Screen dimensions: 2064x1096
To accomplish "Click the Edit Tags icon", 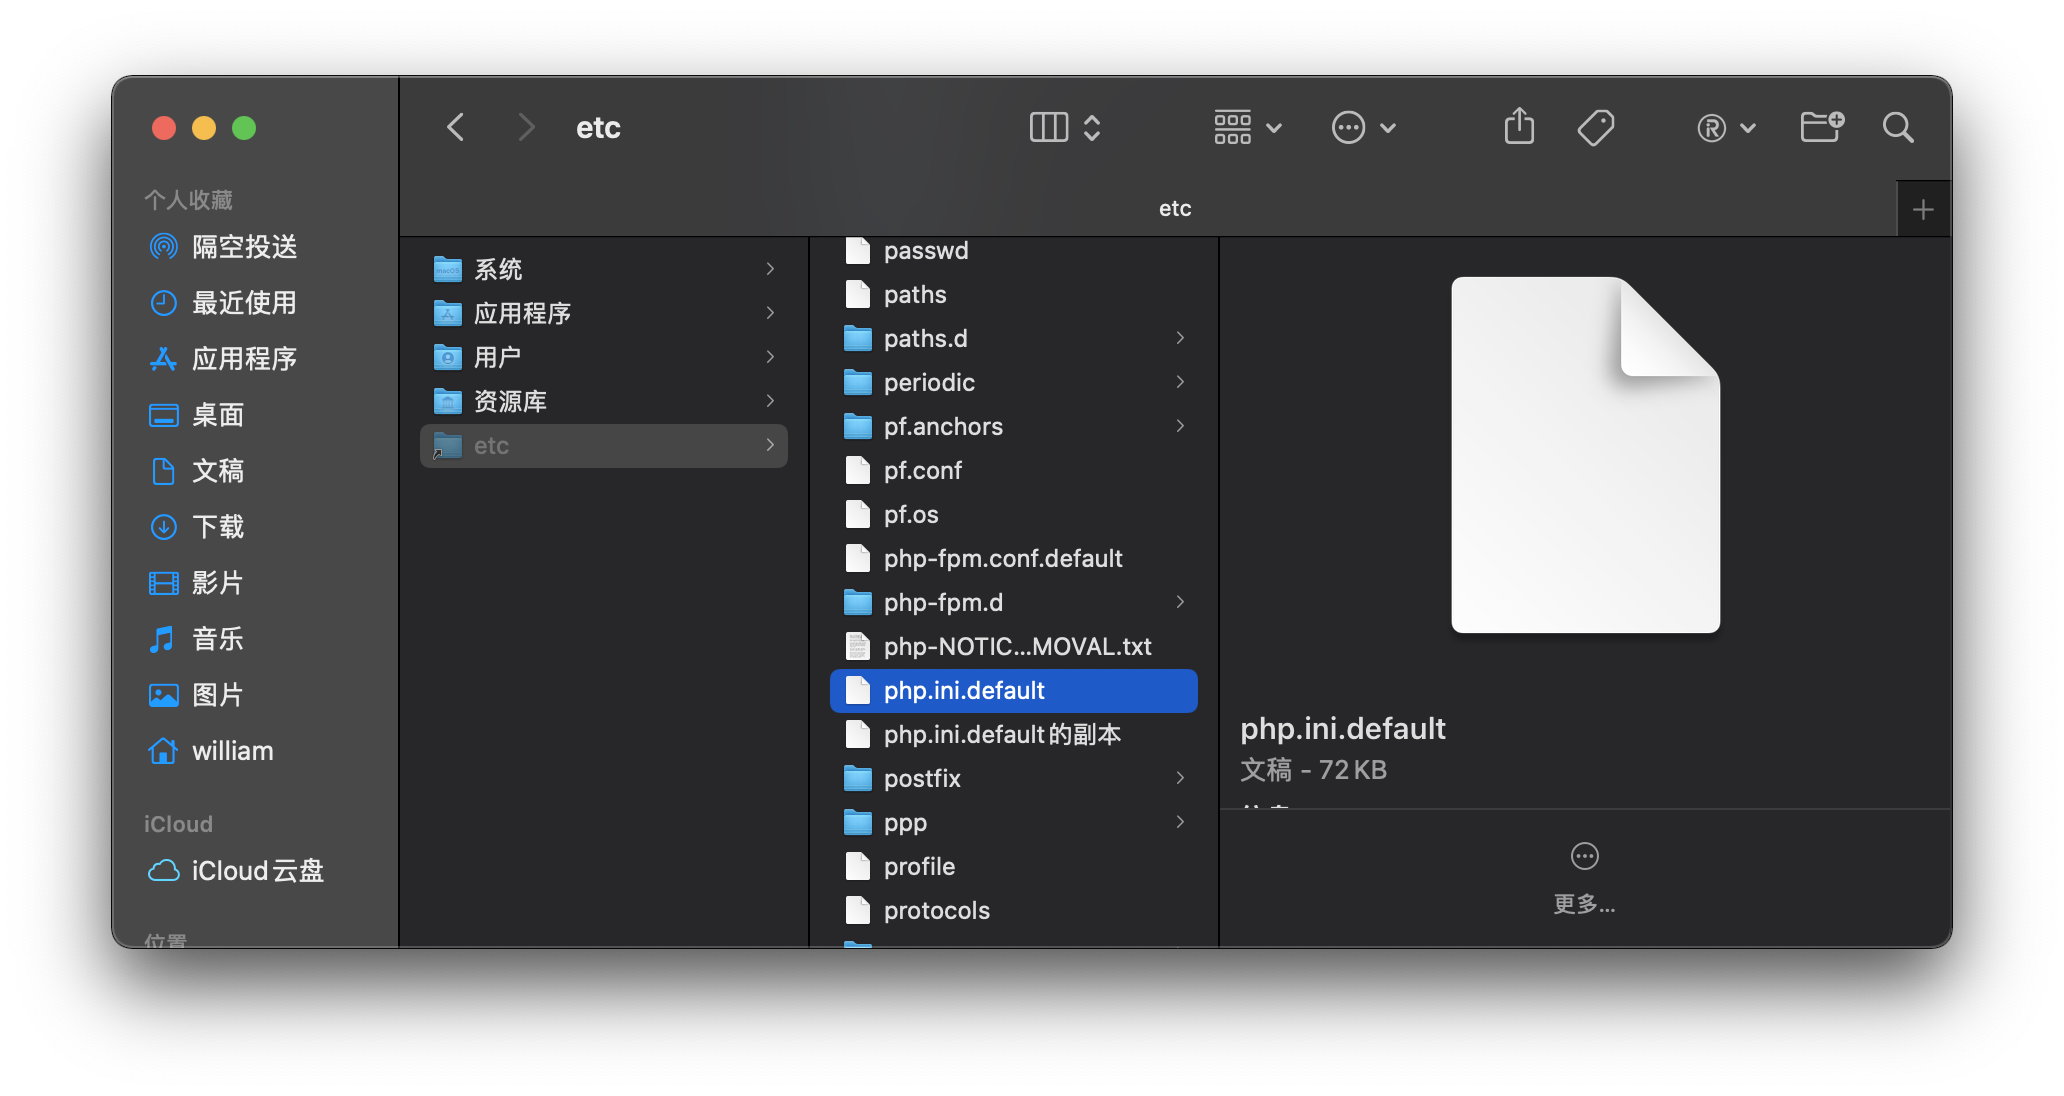I will click(x=1596, y=127).
